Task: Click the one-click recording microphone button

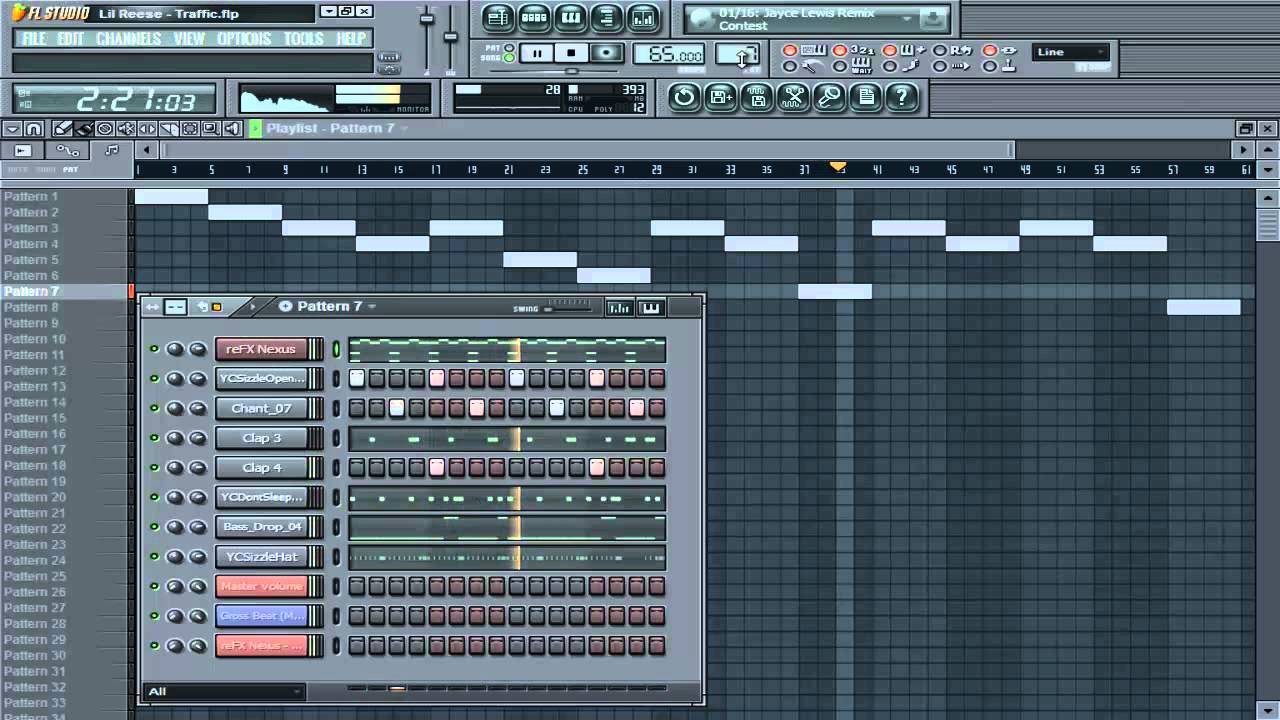Action: (x=829, y=97)
